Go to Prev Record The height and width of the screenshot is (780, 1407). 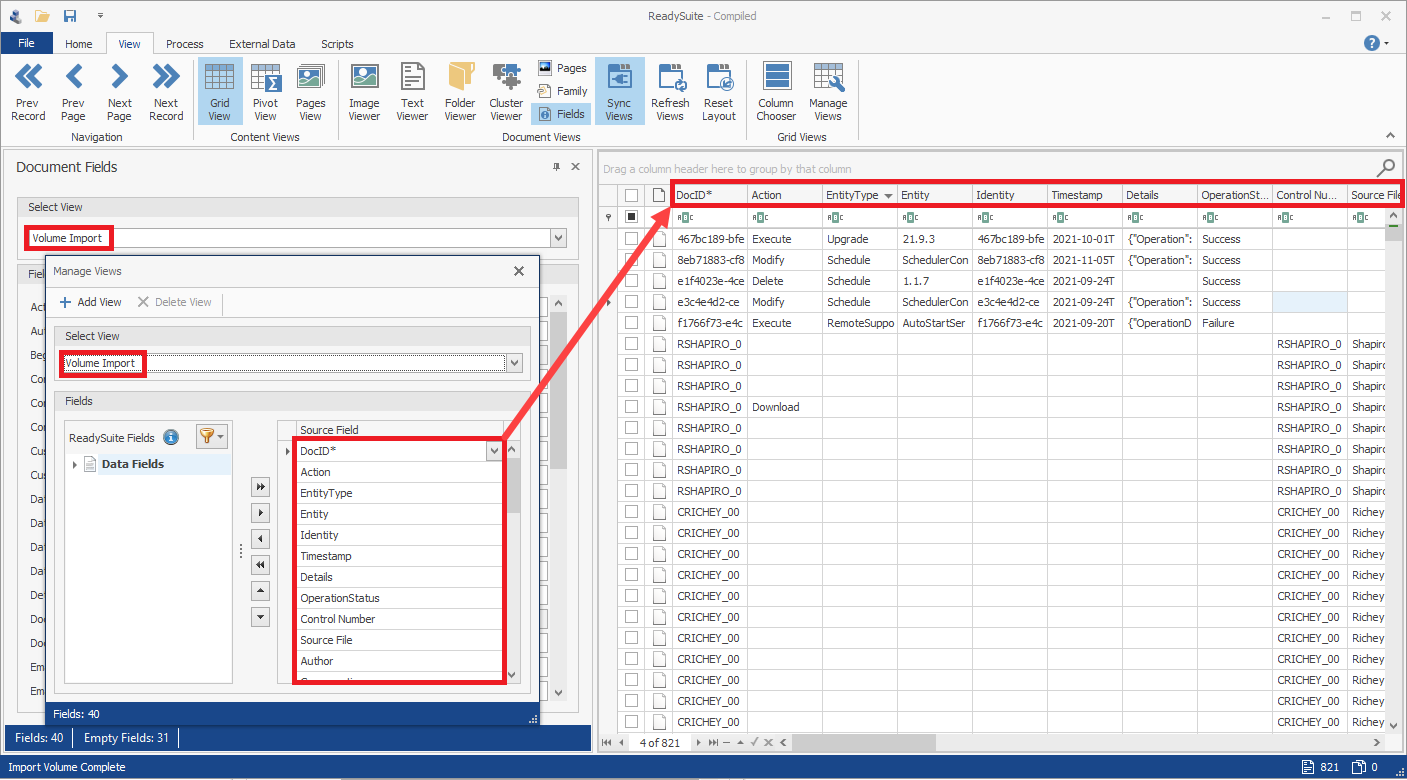(28, 92)
